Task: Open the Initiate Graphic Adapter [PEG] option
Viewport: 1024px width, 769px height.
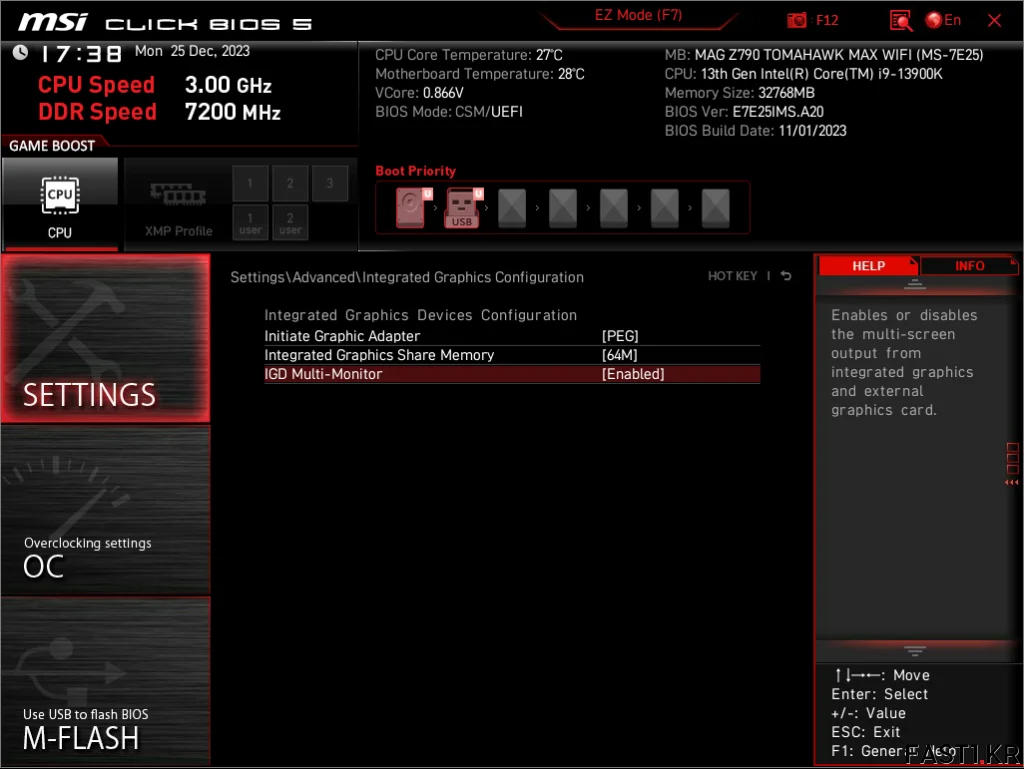Action: (x=512, y=336)
